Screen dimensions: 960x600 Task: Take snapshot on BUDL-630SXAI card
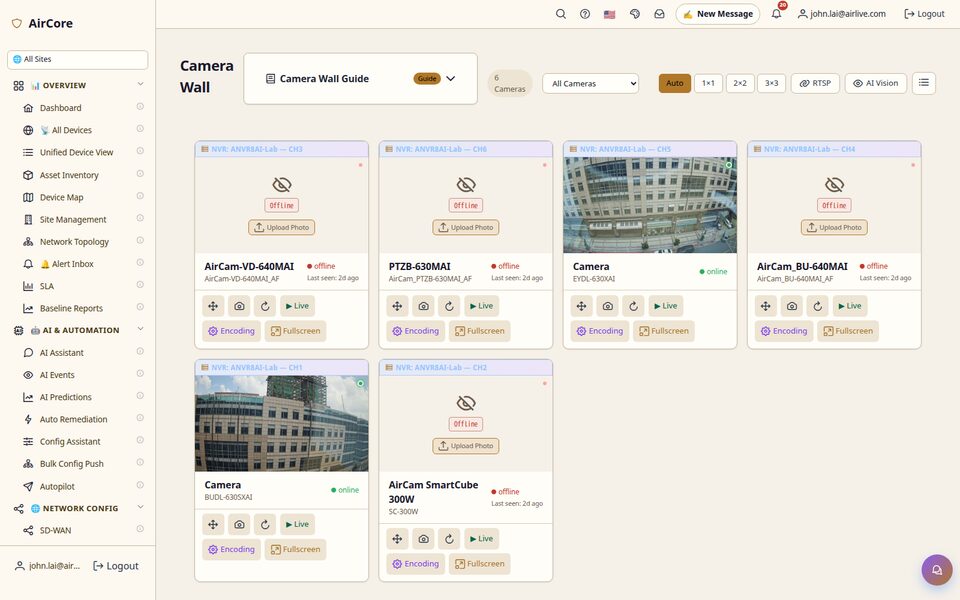click(x=239, y=524)
